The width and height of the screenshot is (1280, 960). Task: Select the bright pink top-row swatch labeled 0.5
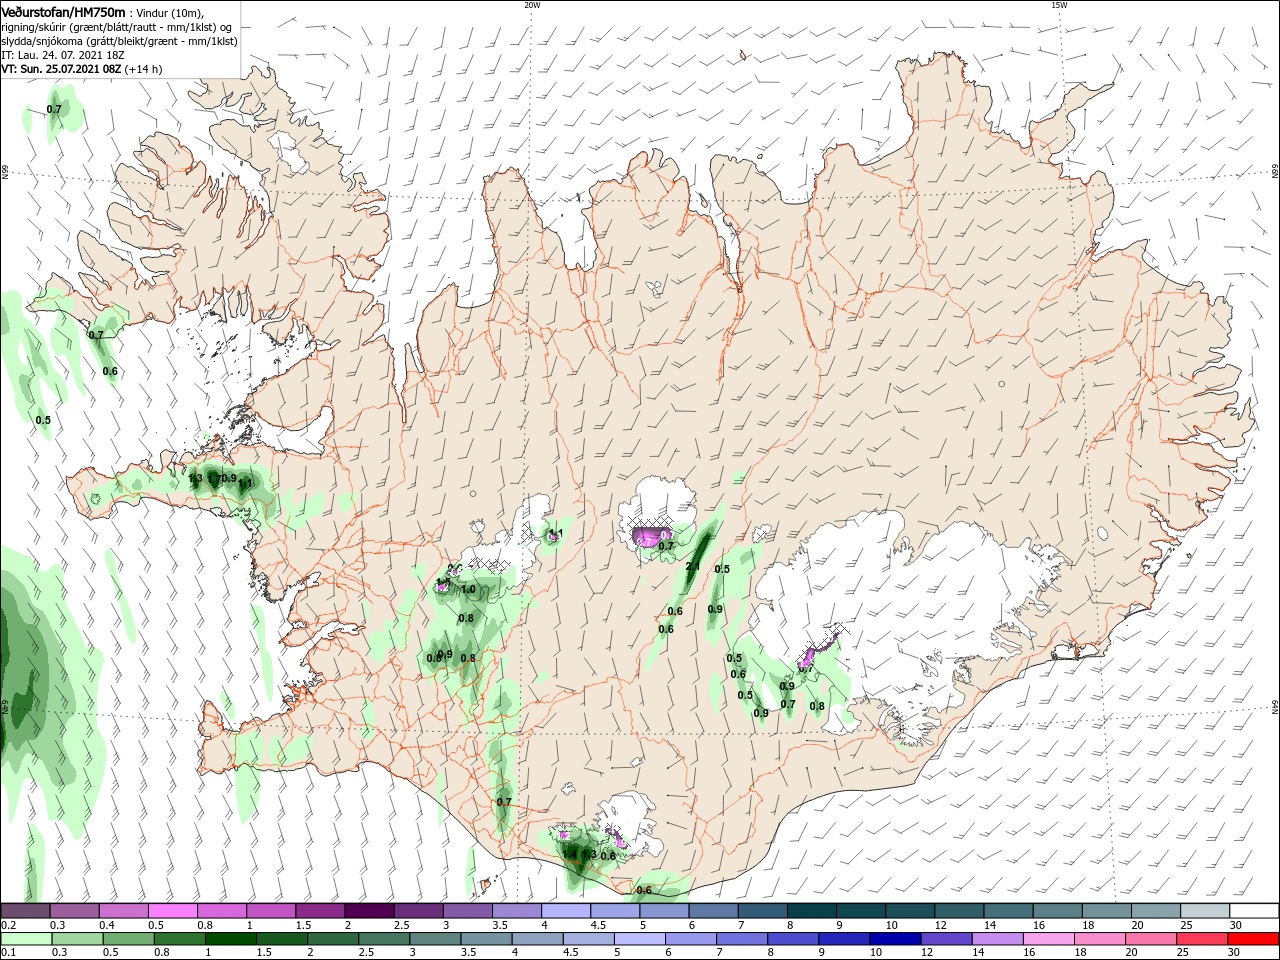pos(172,911)
